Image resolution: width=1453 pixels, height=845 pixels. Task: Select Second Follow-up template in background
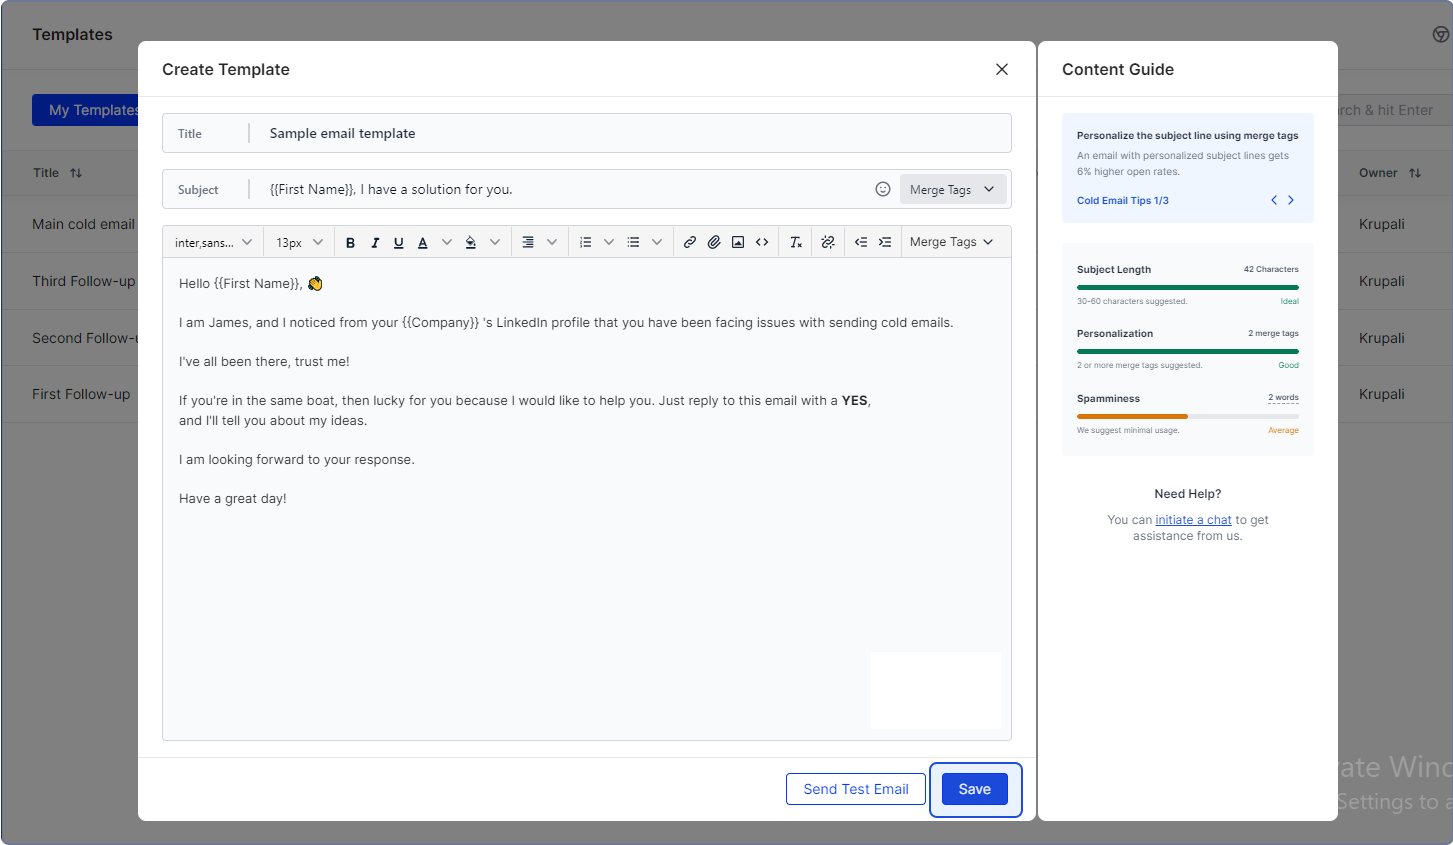click(x=84, y=338)
